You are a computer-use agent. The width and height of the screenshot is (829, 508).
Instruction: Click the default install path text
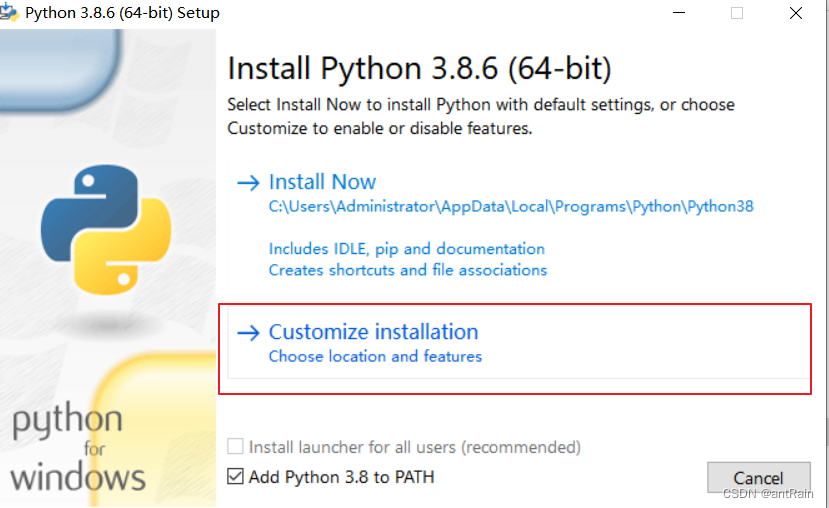511,206
